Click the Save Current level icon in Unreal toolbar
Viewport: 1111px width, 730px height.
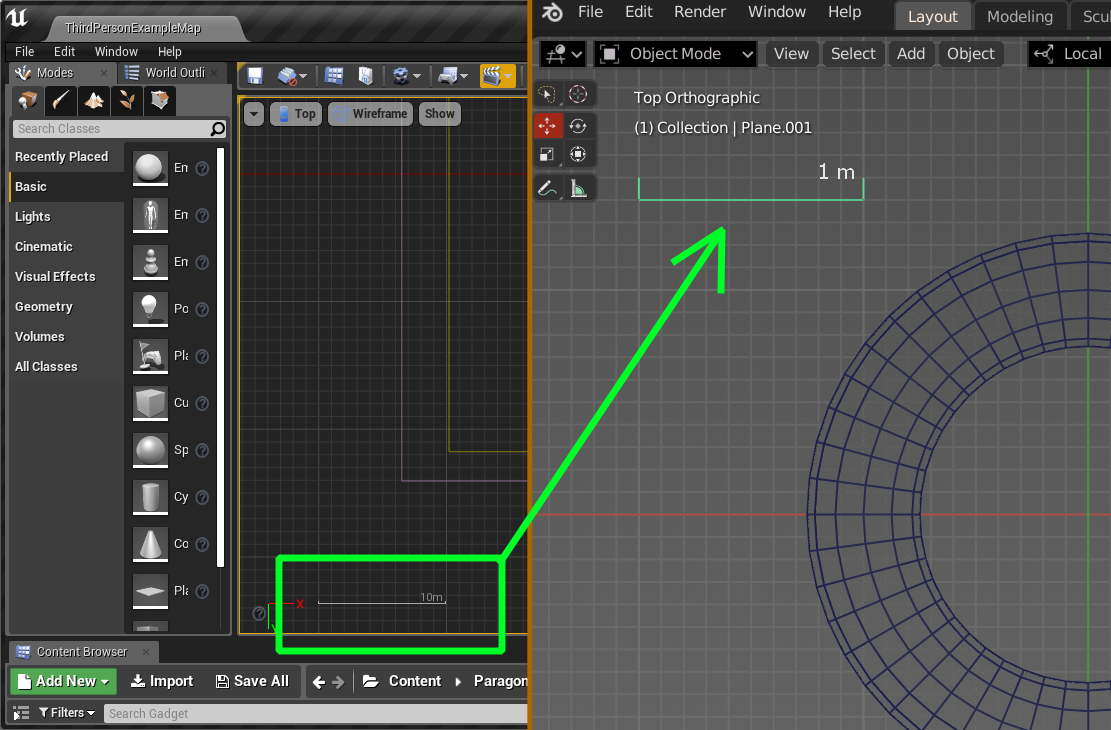[254, 76]
